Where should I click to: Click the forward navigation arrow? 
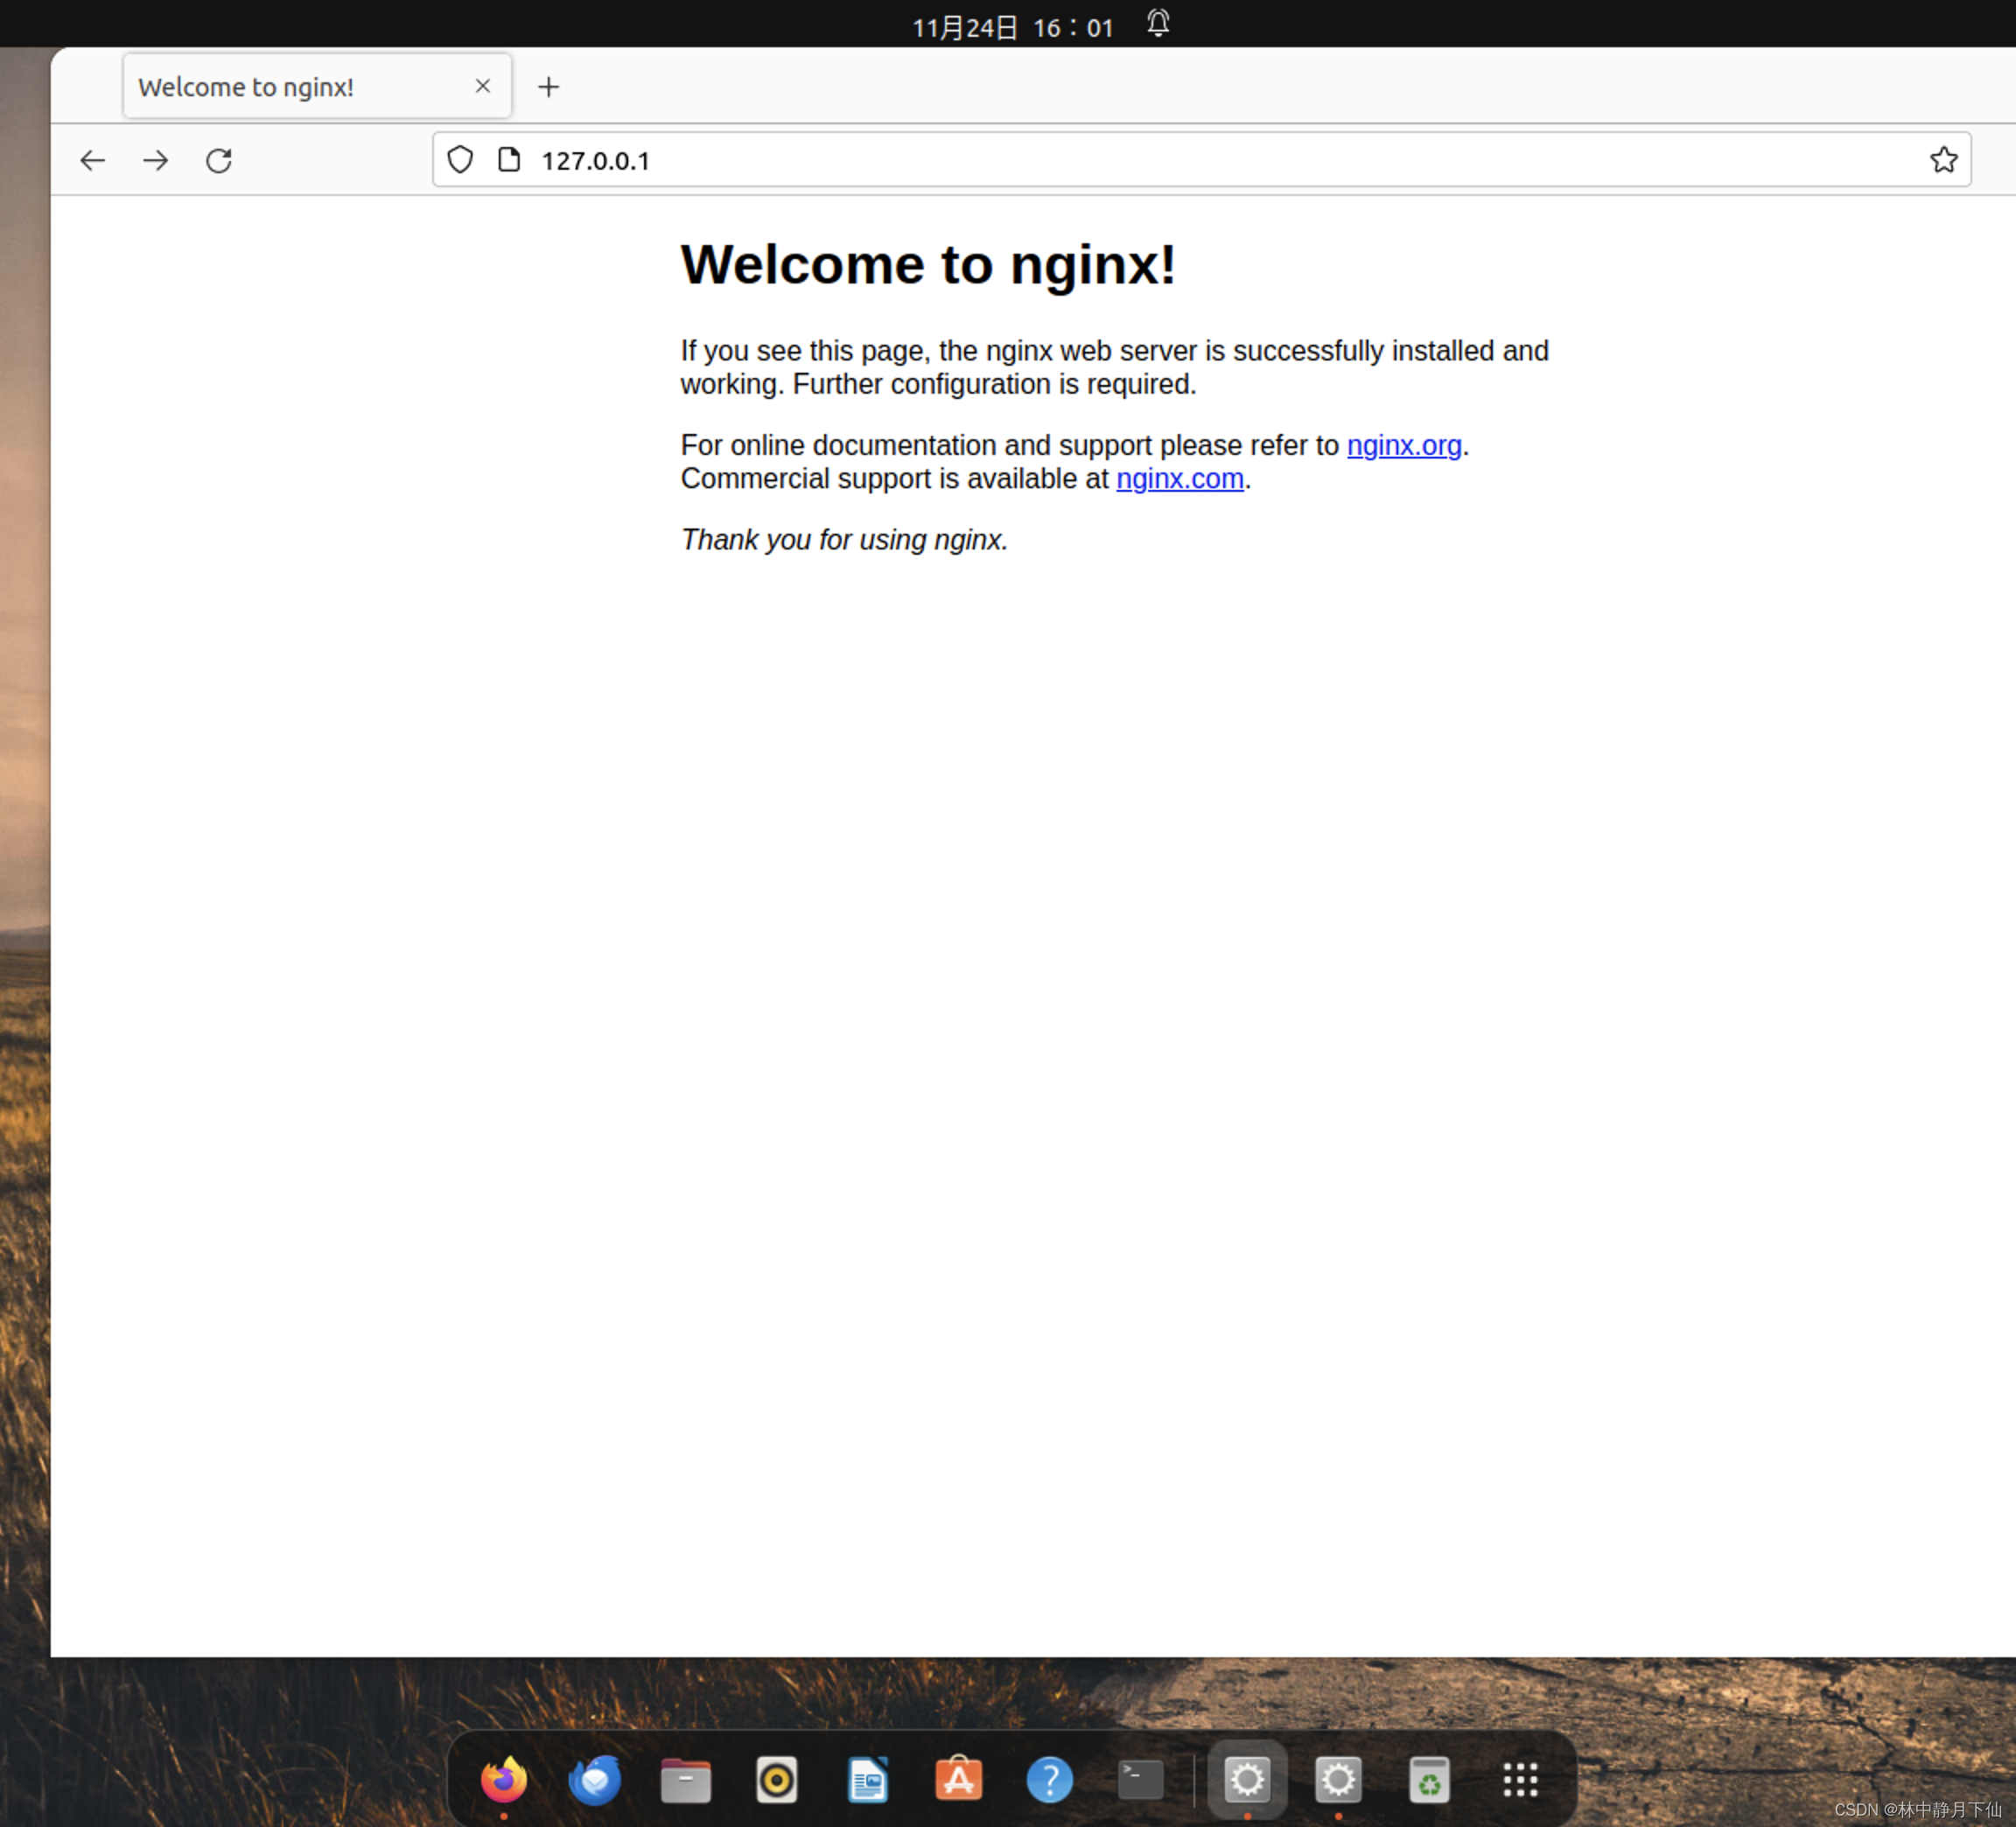click(x=156, y=160)
